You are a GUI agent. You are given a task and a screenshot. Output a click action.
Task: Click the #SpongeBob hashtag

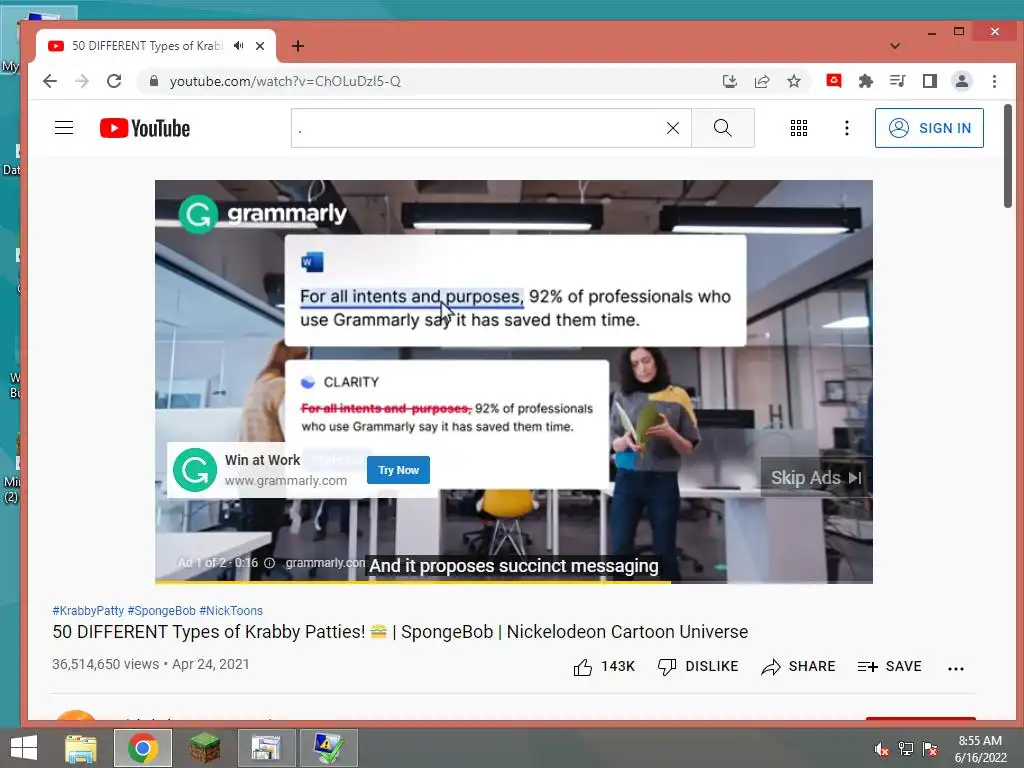[161, 611]
